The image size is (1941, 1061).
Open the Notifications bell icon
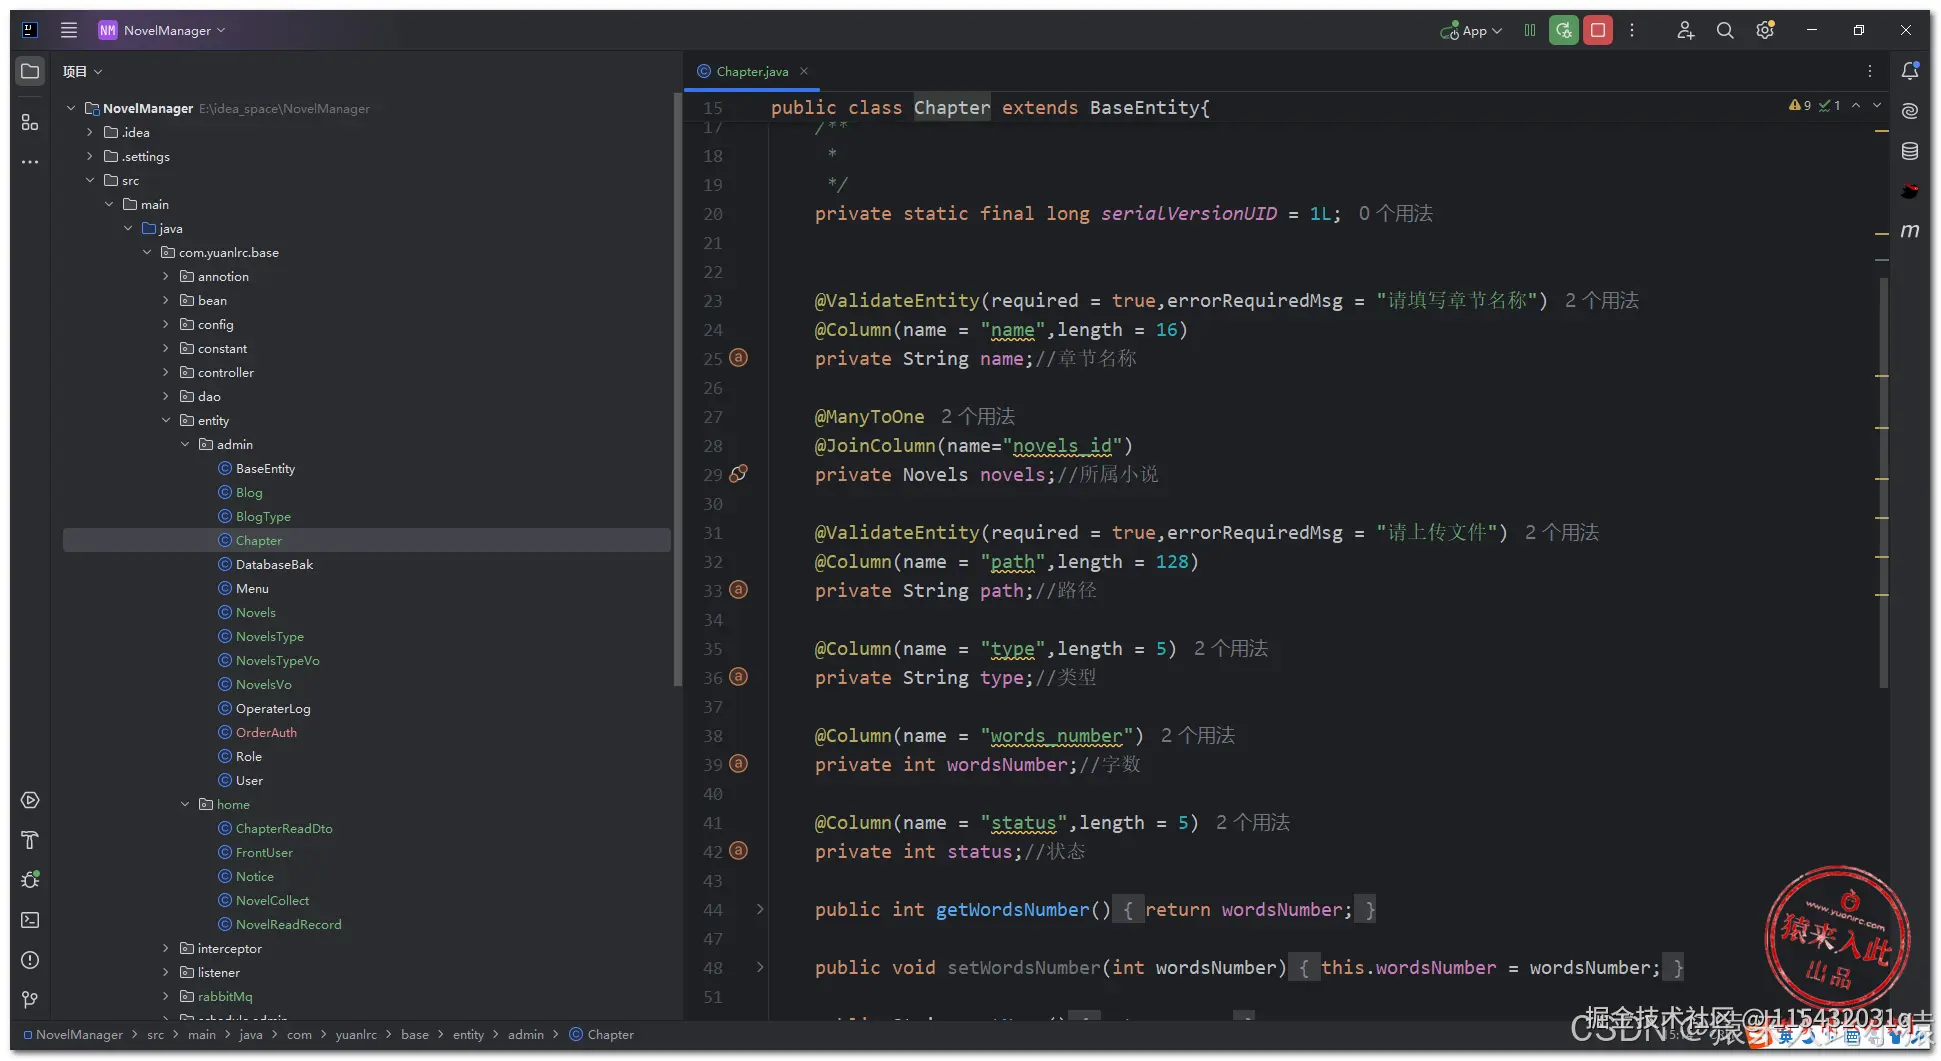coord(1910,71)
